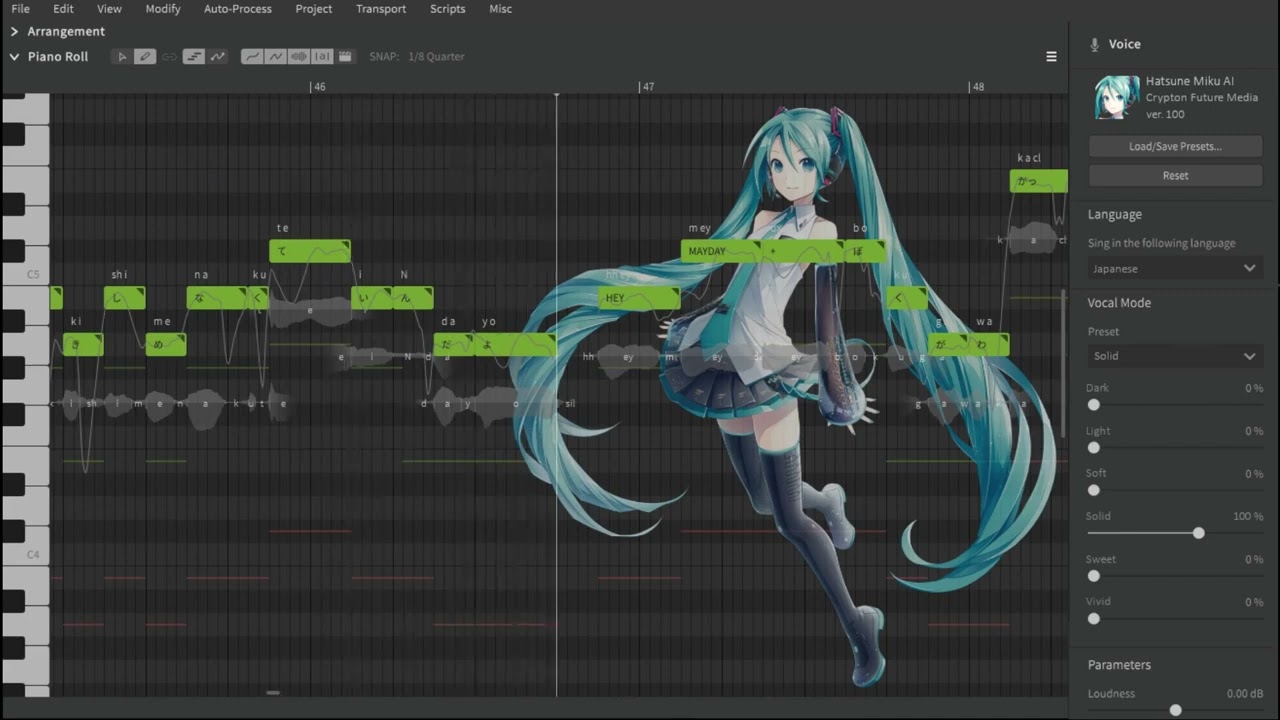The image size is (1280, 720).
Task: Select the MAYDAY note
Action: pyautogui.click(x=721, y=251)
